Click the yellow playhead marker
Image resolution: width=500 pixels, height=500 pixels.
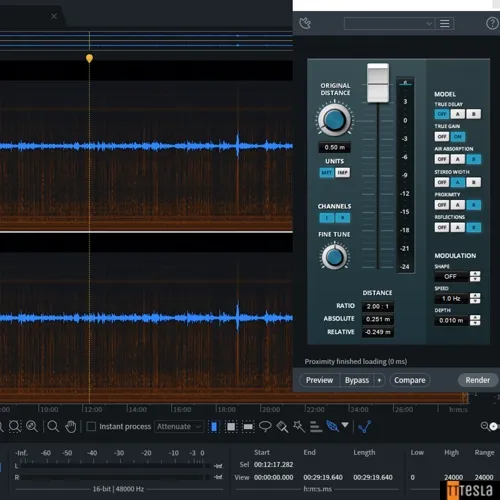point(89,58)
